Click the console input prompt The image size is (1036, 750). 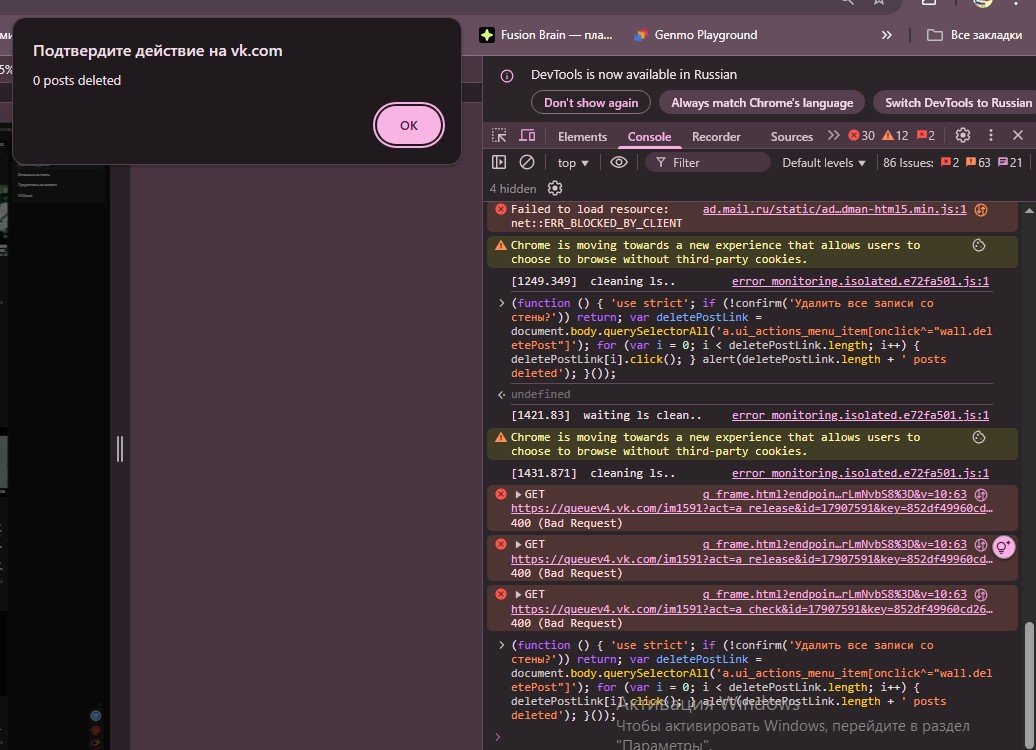(753, 737)
